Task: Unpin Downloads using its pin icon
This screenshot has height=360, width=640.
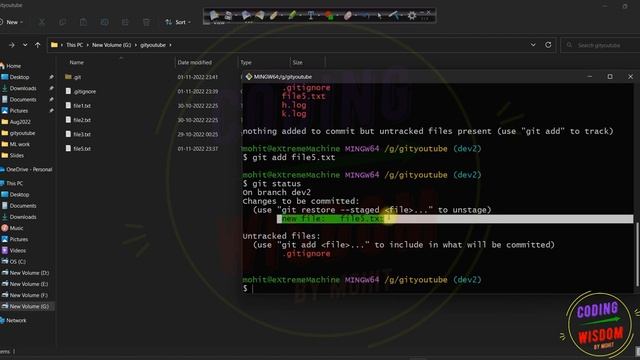Action: (x=51, y=88)
